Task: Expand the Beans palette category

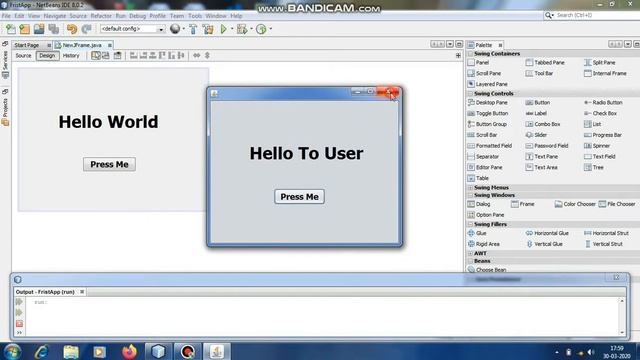Action: tap(471, 261)
